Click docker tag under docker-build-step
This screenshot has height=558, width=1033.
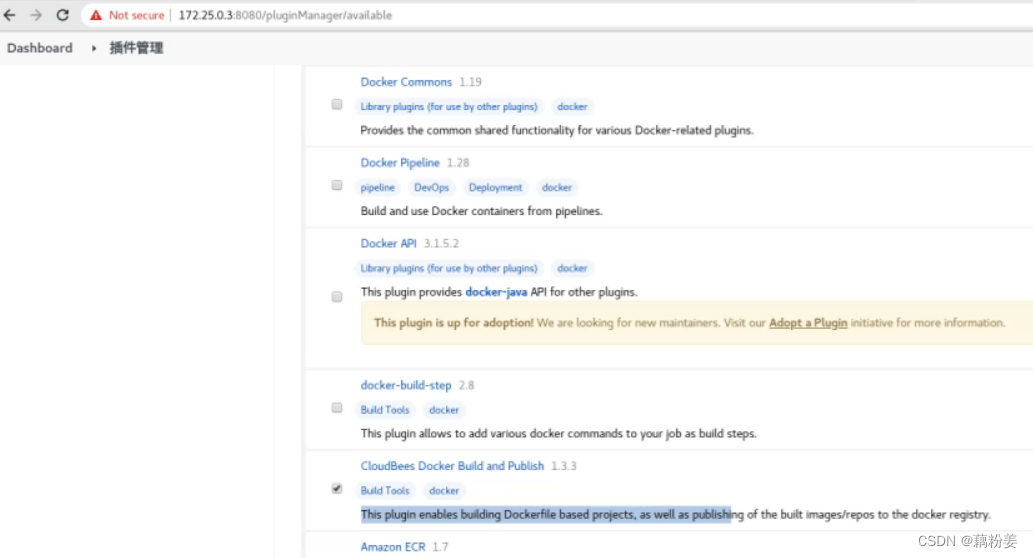[444, 410]
